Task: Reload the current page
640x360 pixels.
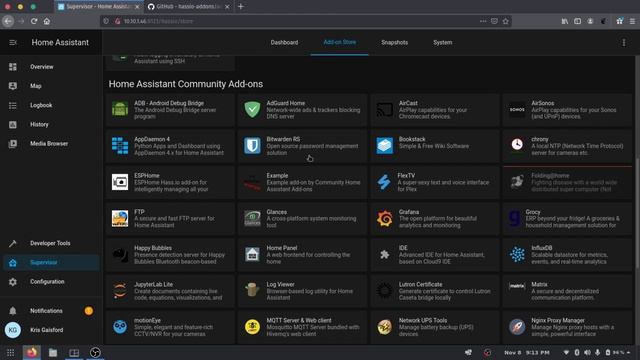Action: click(34, 21)
